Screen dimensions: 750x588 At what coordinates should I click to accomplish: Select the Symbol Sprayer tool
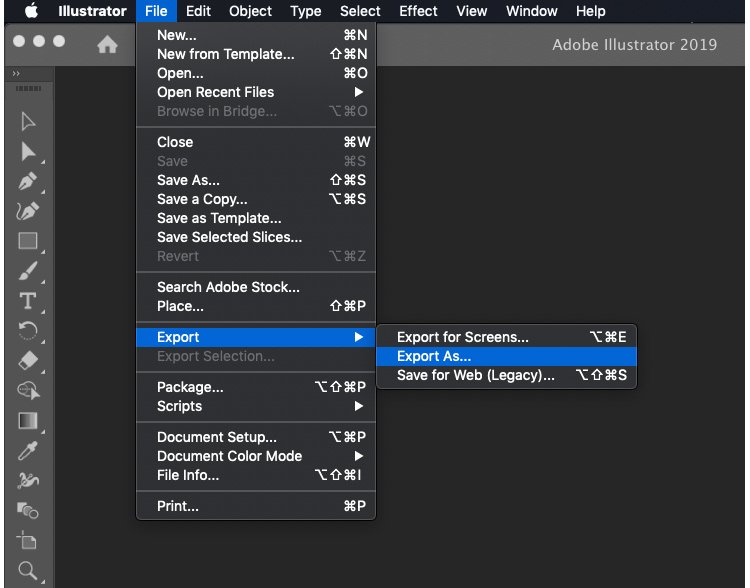click(x=28, y=480)
